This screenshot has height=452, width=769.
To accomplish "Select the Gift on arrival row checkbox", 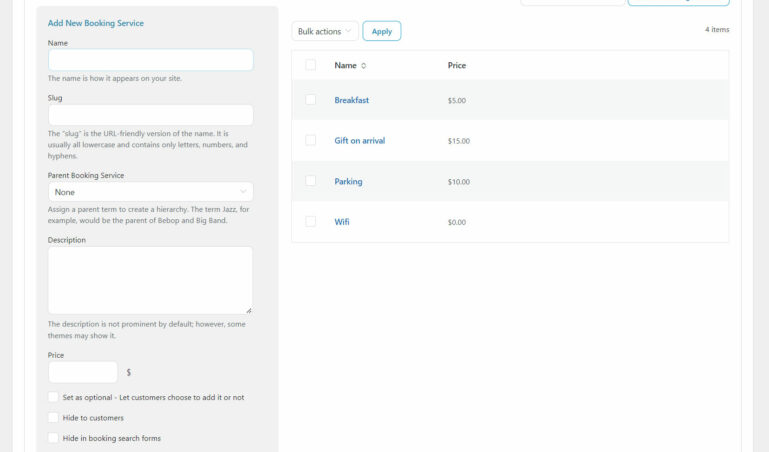I will [x=310, y=140].
